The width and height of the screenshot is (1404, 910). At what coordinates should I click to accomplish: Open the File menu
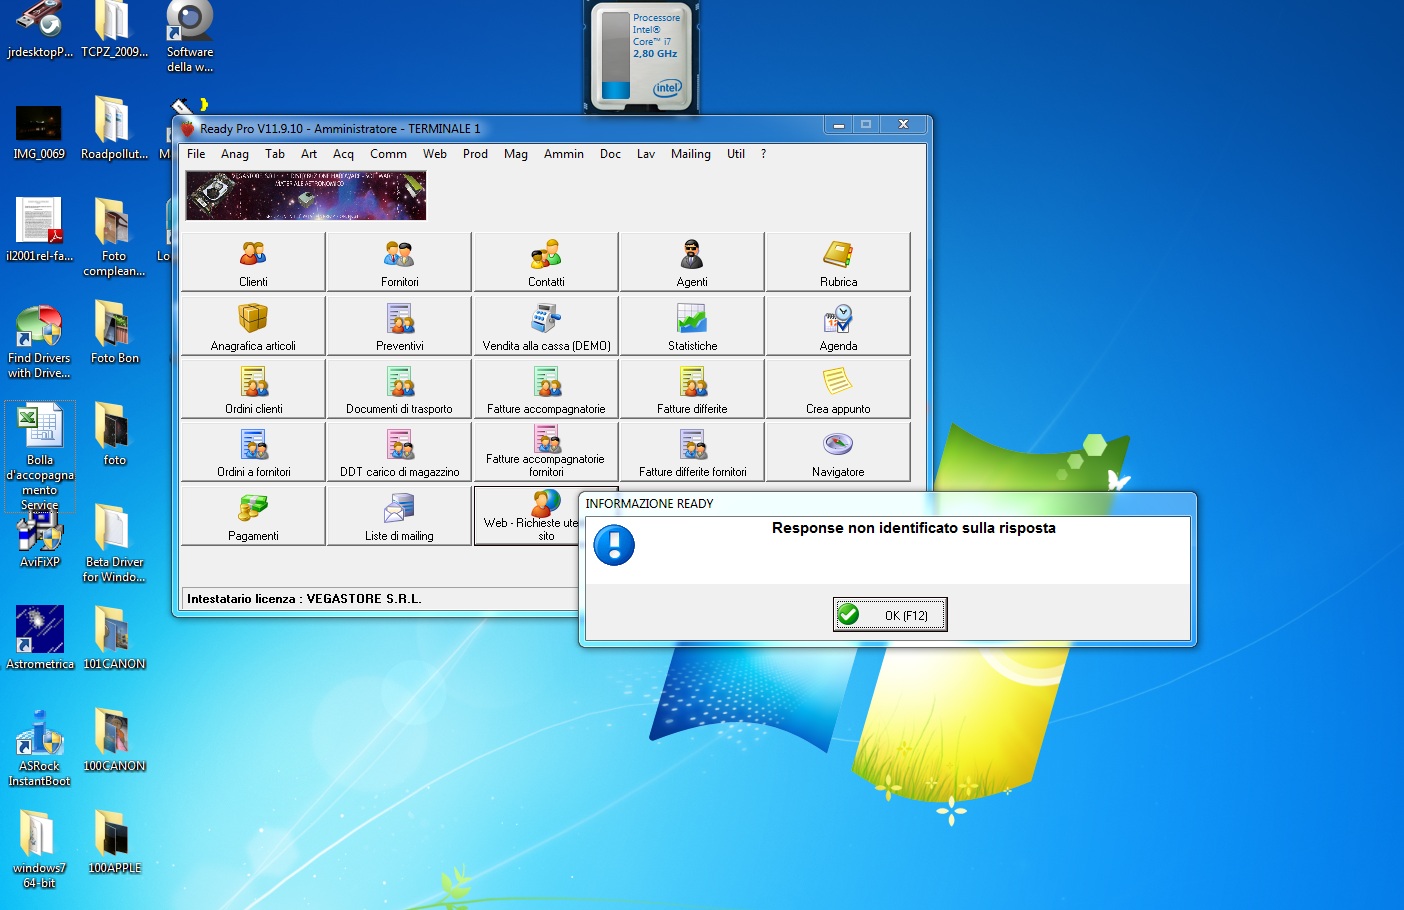[x=196, y=154]
